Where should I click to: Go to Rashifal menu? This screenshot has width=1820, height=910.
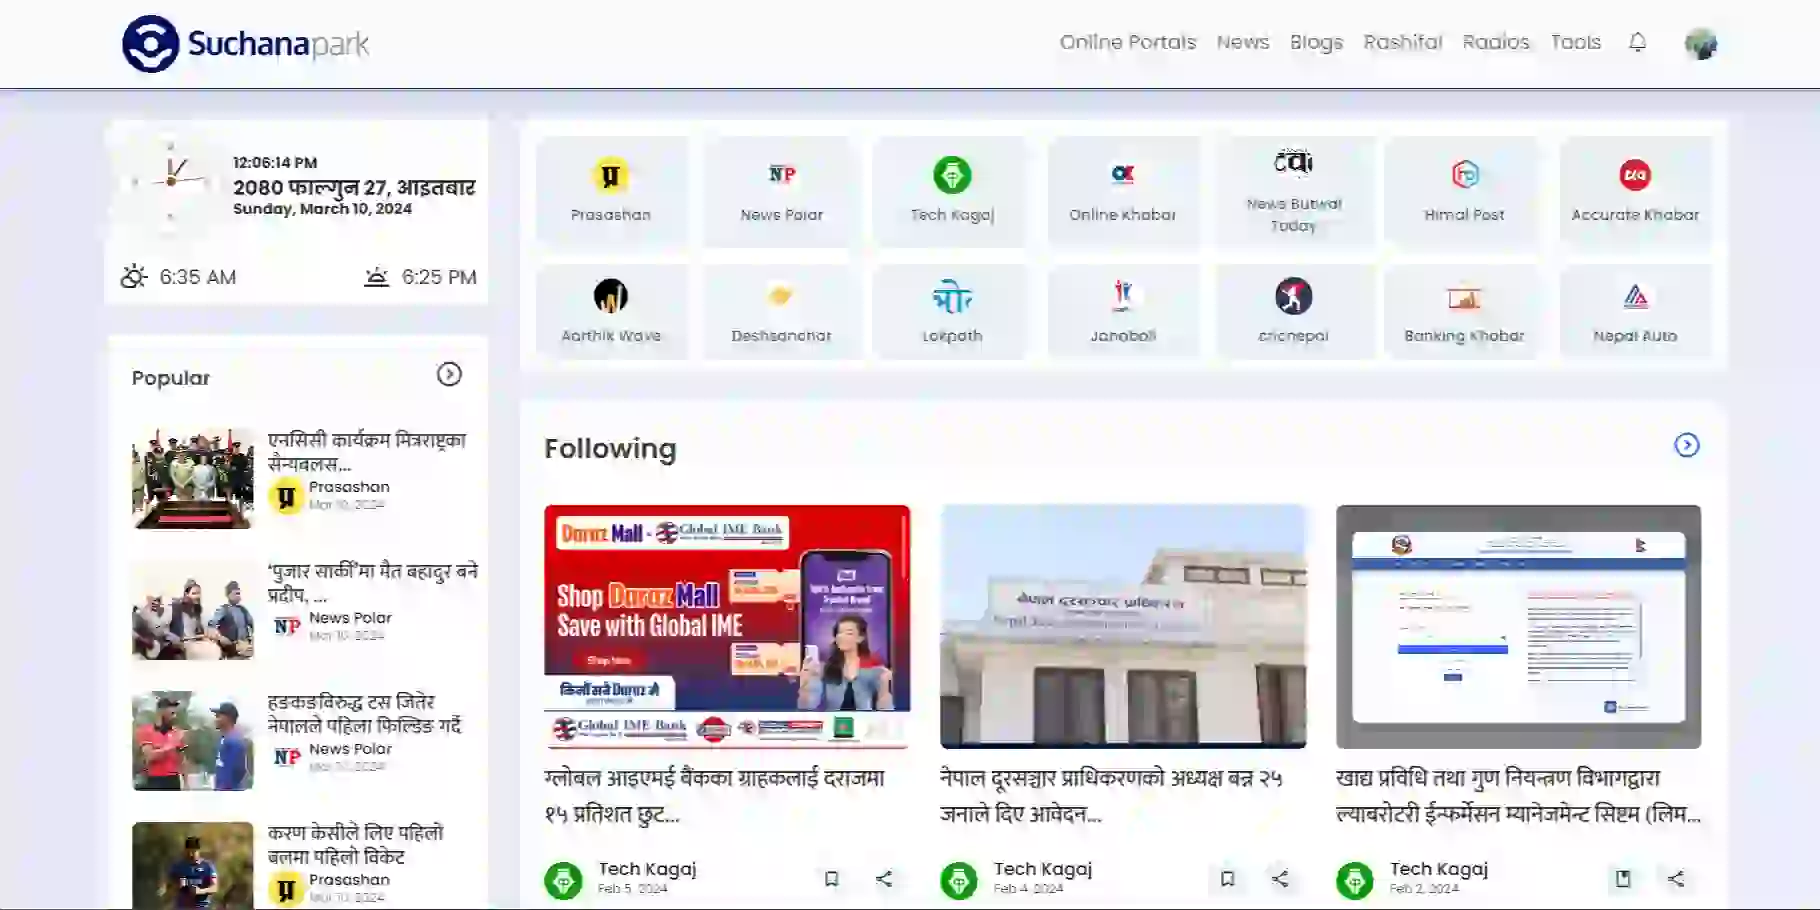pos(1403,42)
